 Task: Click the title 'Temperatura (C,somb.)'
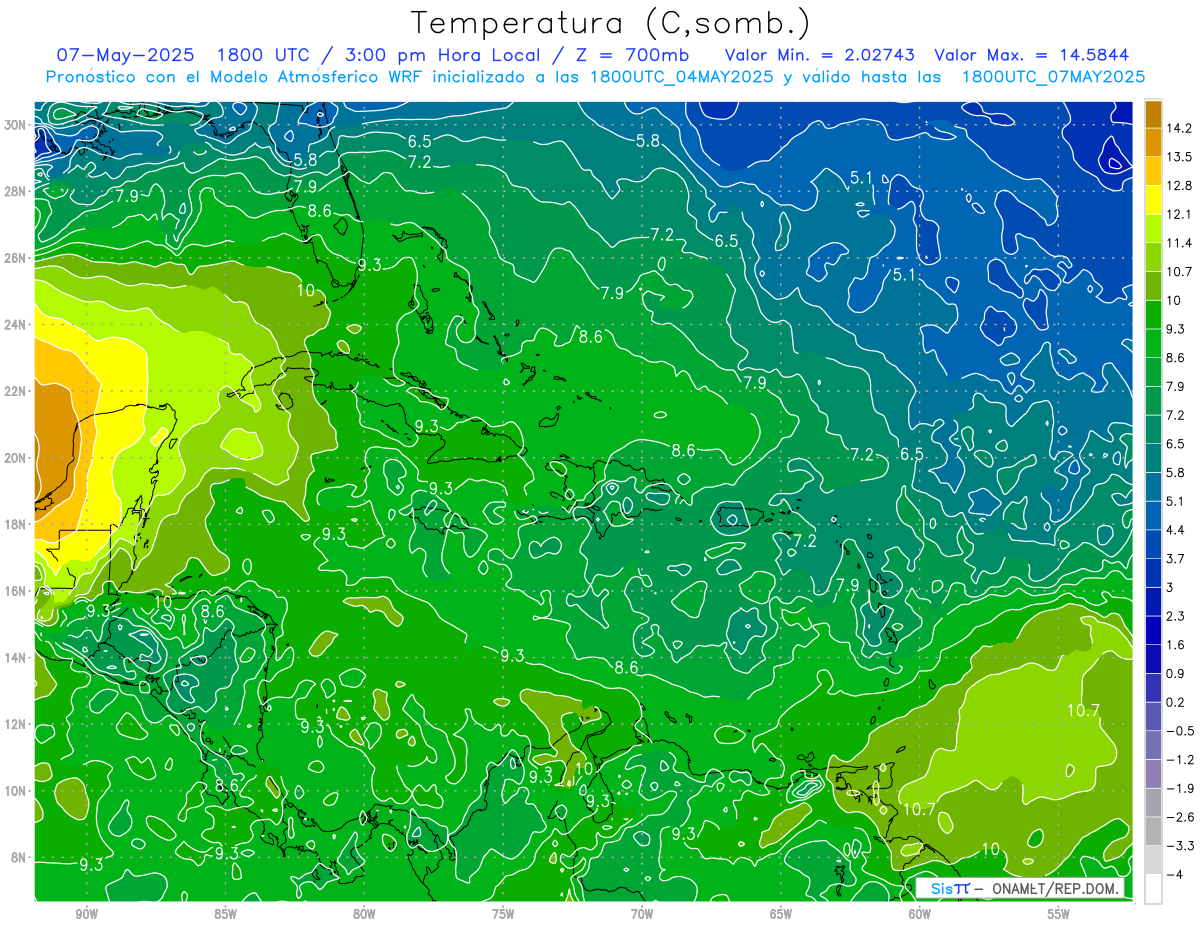[x=610, y=23]
